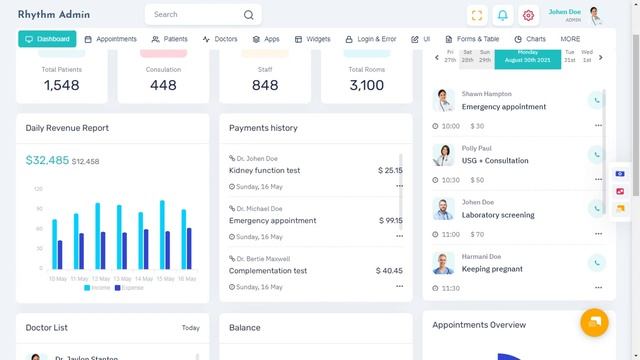The image size is (640, 360).
Task: Click Polly Paul's avatar photo
Action: coord(443,155)
